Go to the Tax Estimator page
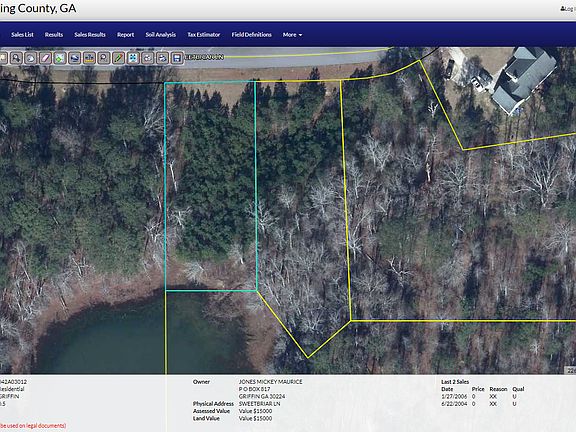The image size is (576, 432). point(204,35)
